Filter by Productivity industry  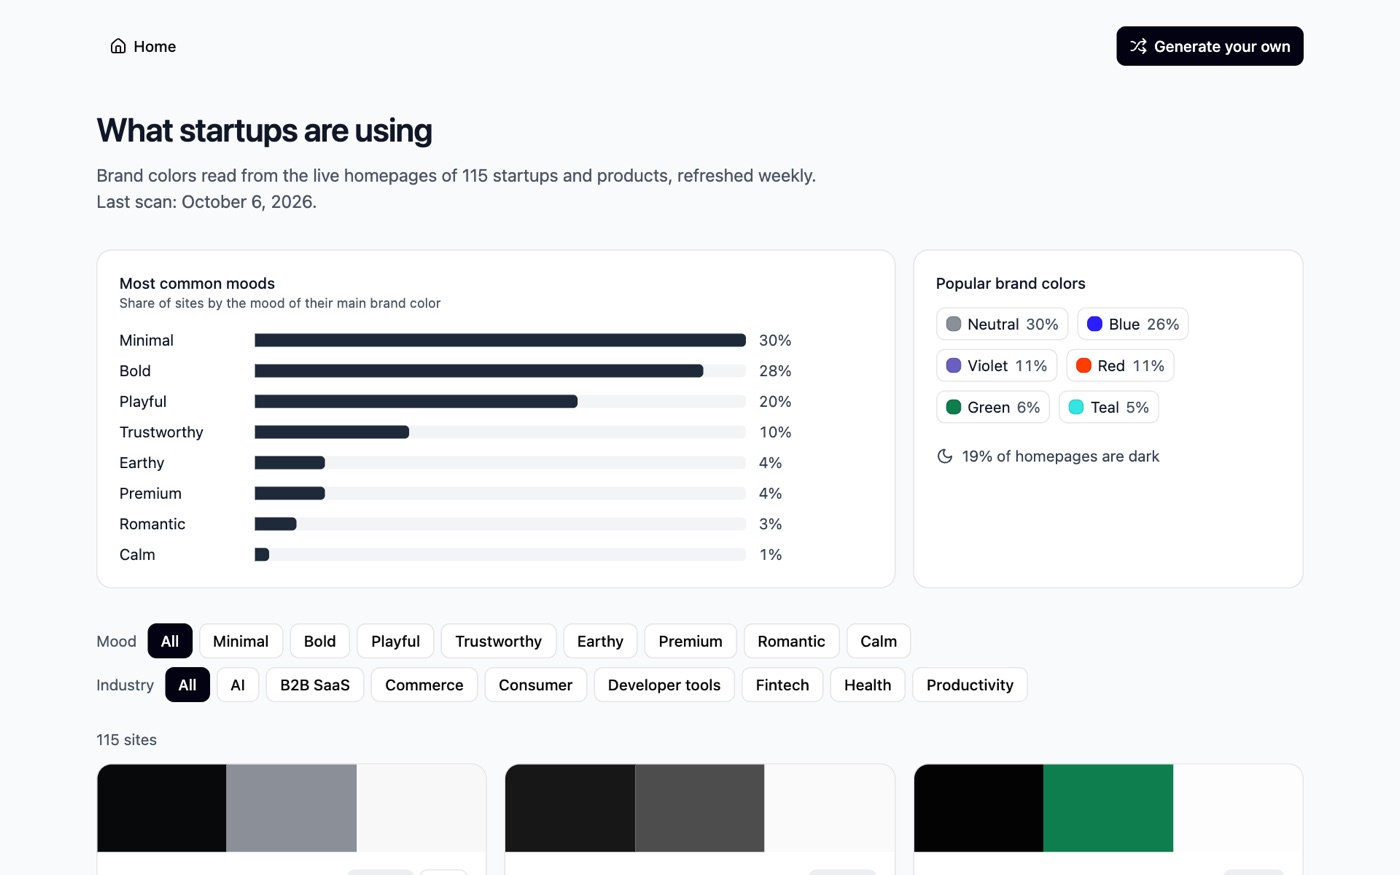click(970, 685)
